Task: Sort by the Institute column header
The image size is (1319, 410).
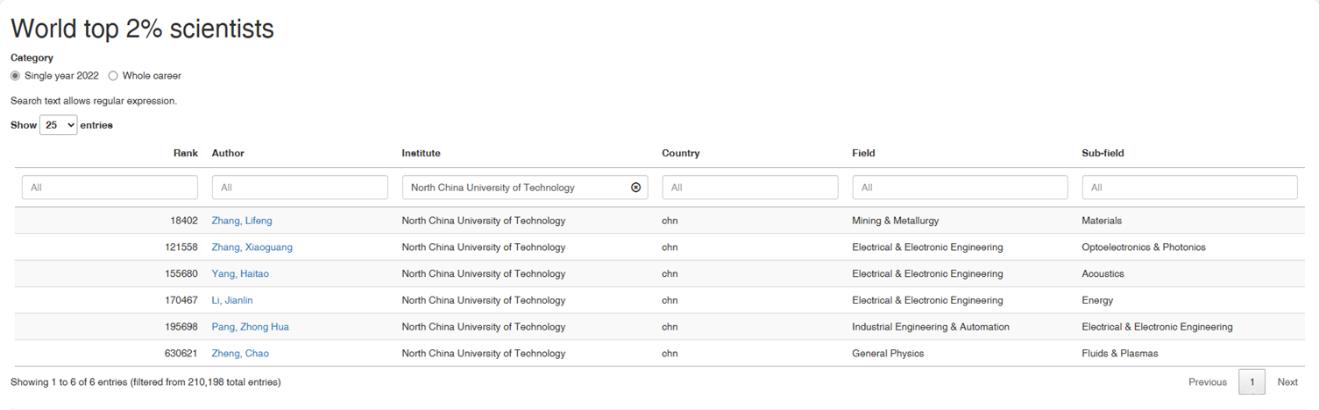Action: [x=421, y=153]
